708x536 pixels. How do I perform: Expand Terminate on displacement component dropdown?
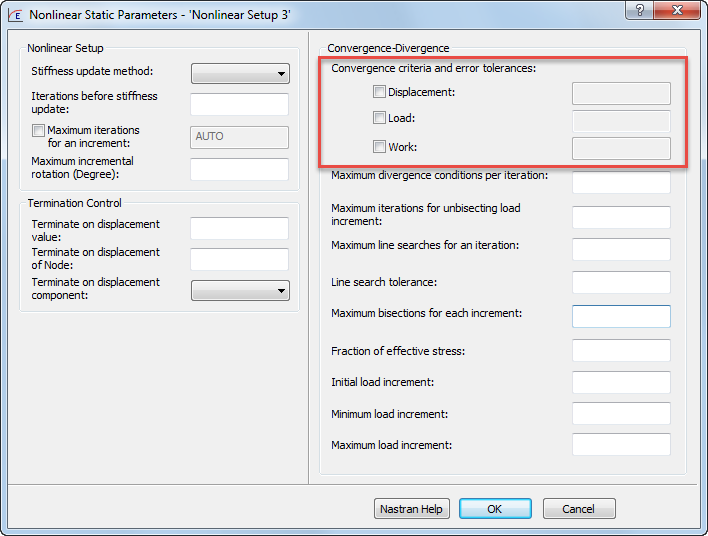(240, 291)
